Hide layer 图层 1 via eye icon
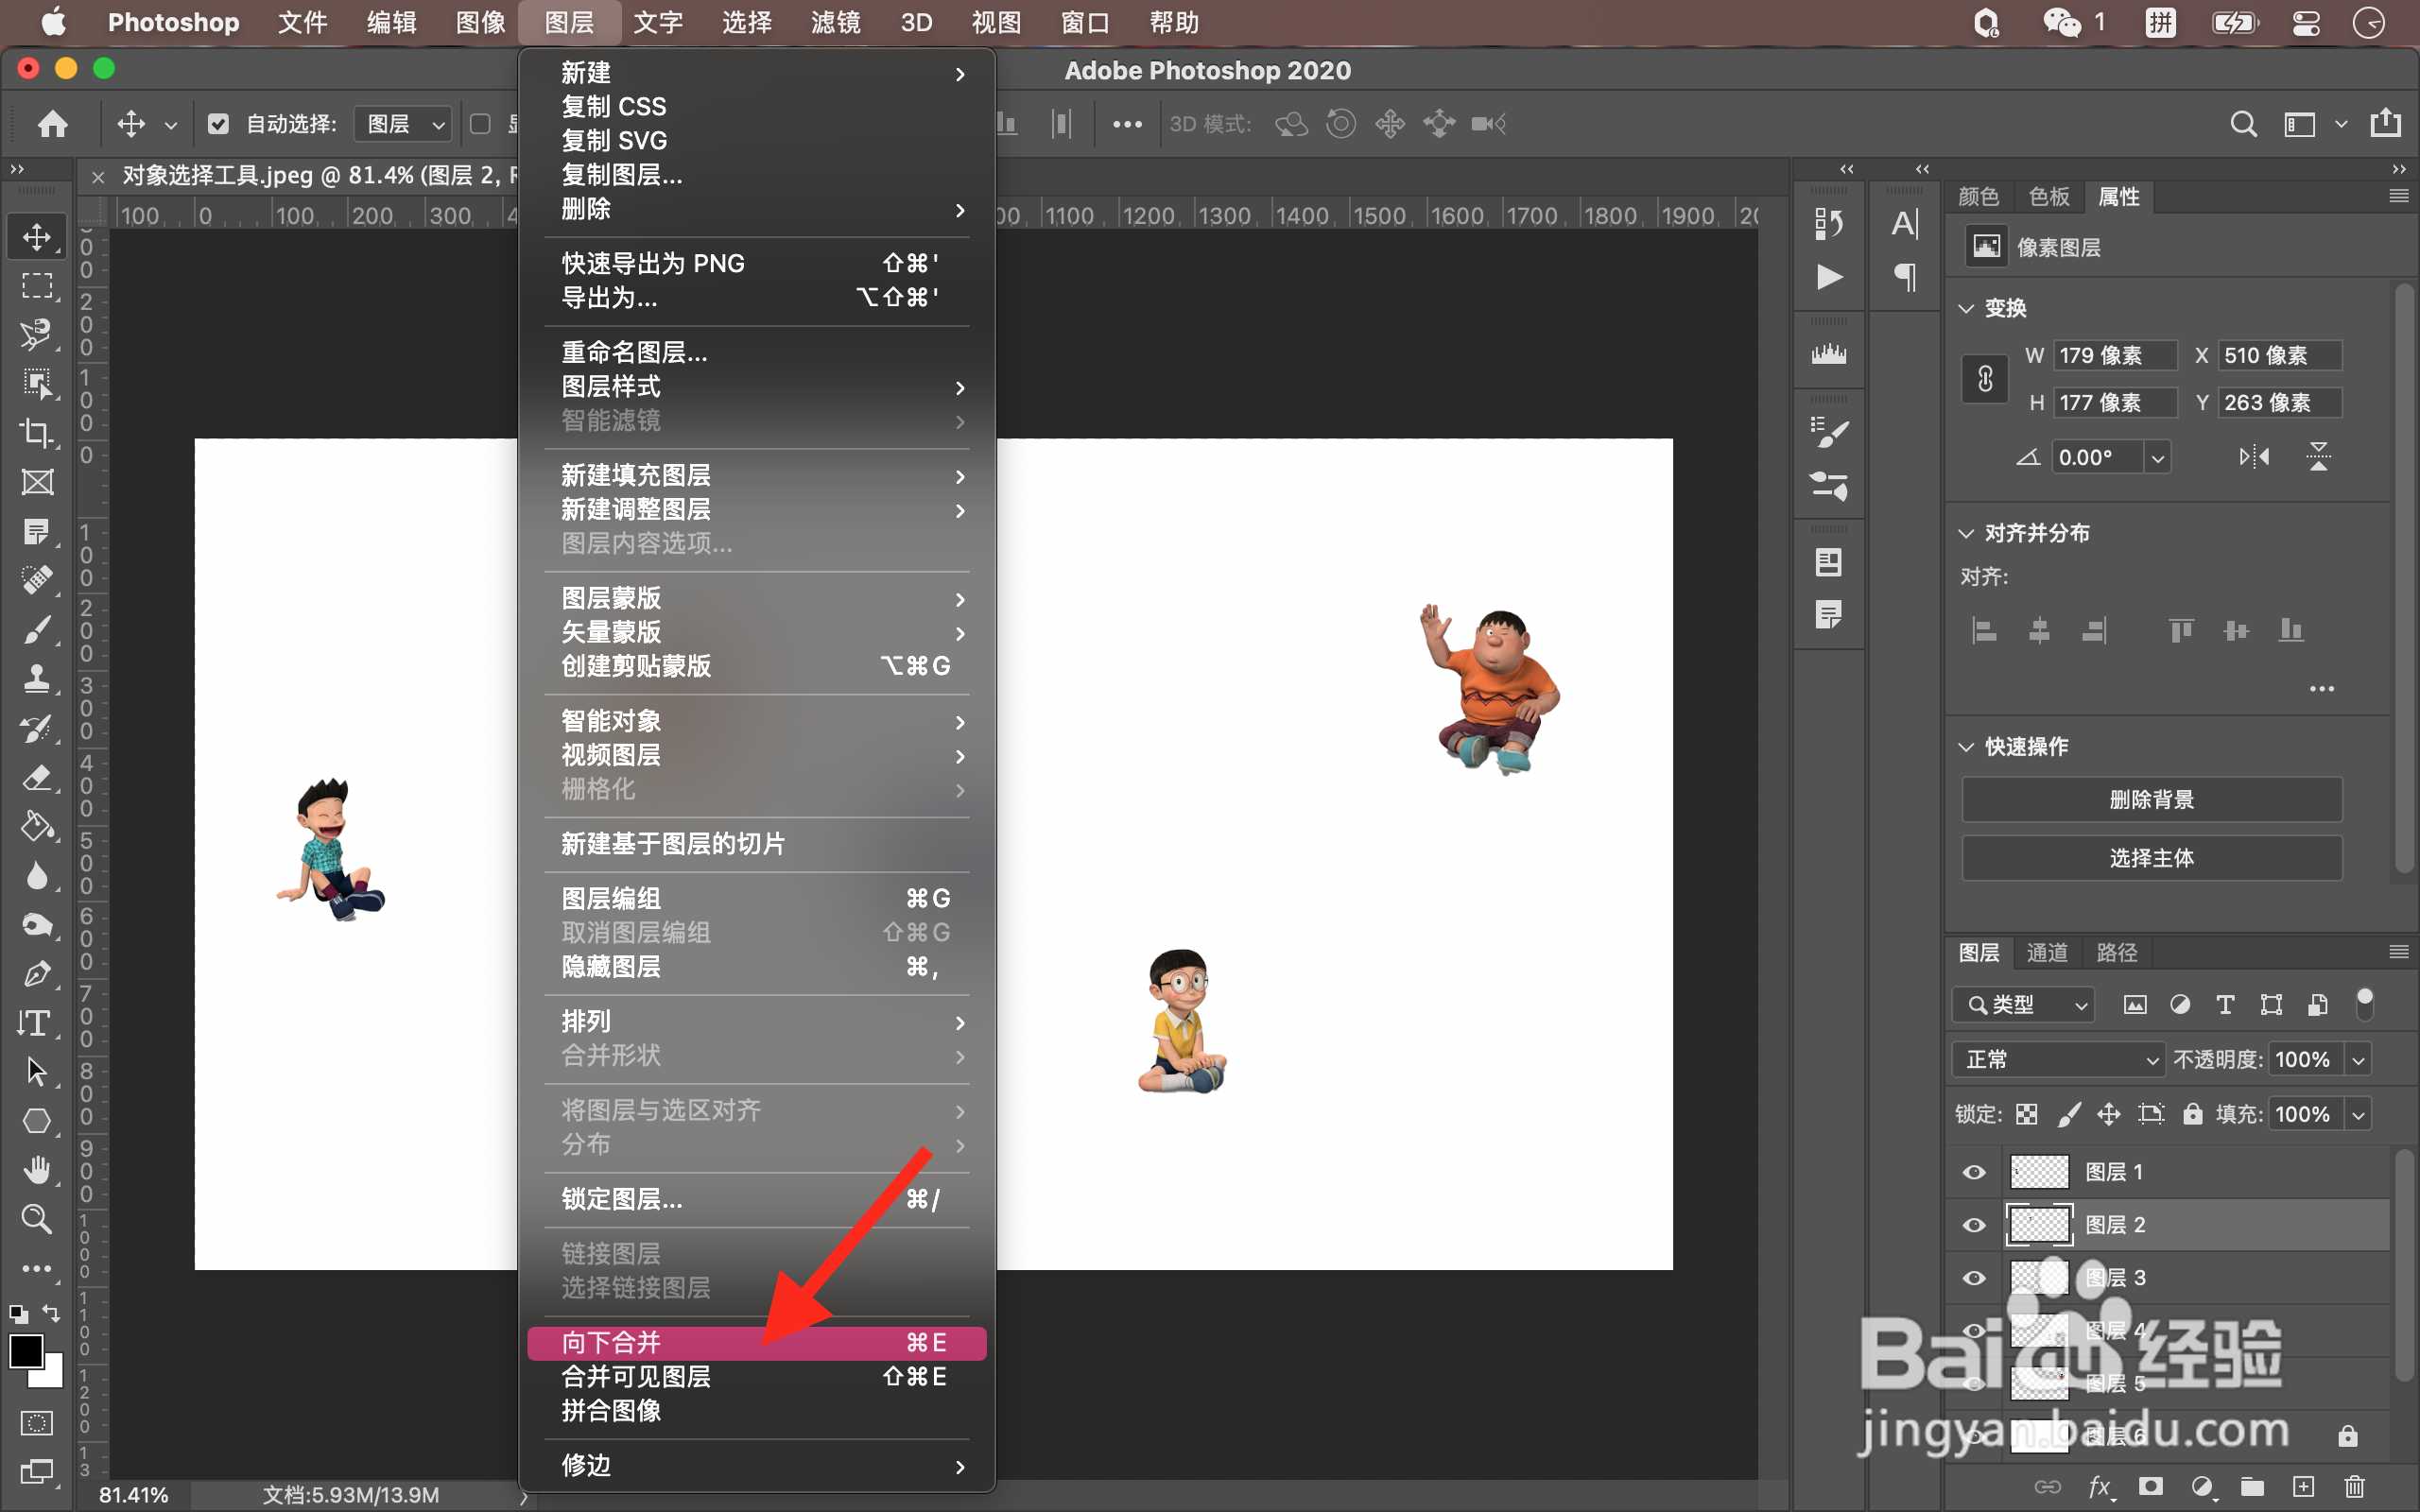The height and width of the screenshot is (1512, 2420). coord(1974,1172)
